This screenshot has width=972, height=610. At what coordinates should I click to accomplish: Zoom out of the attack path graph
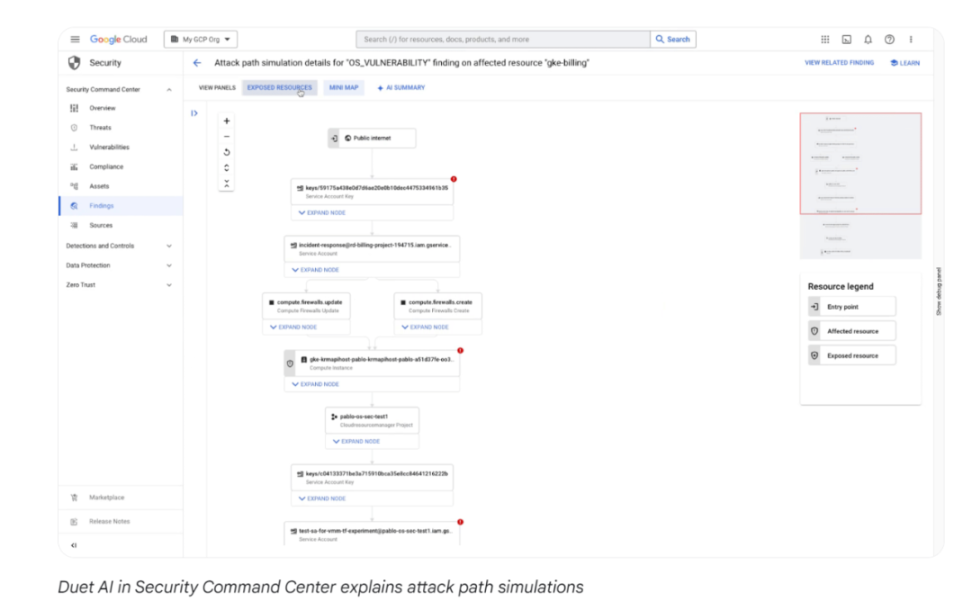coord(226,136)
